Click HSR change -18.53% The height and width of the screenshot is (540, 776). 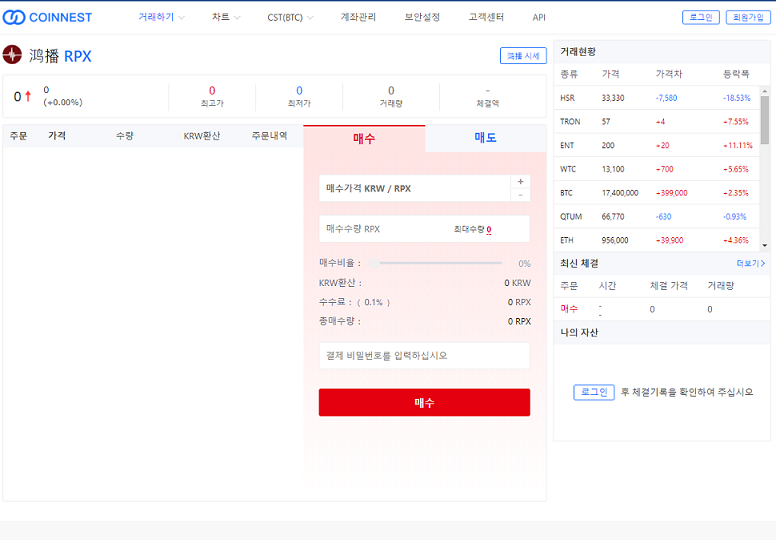tap(737, 98)
